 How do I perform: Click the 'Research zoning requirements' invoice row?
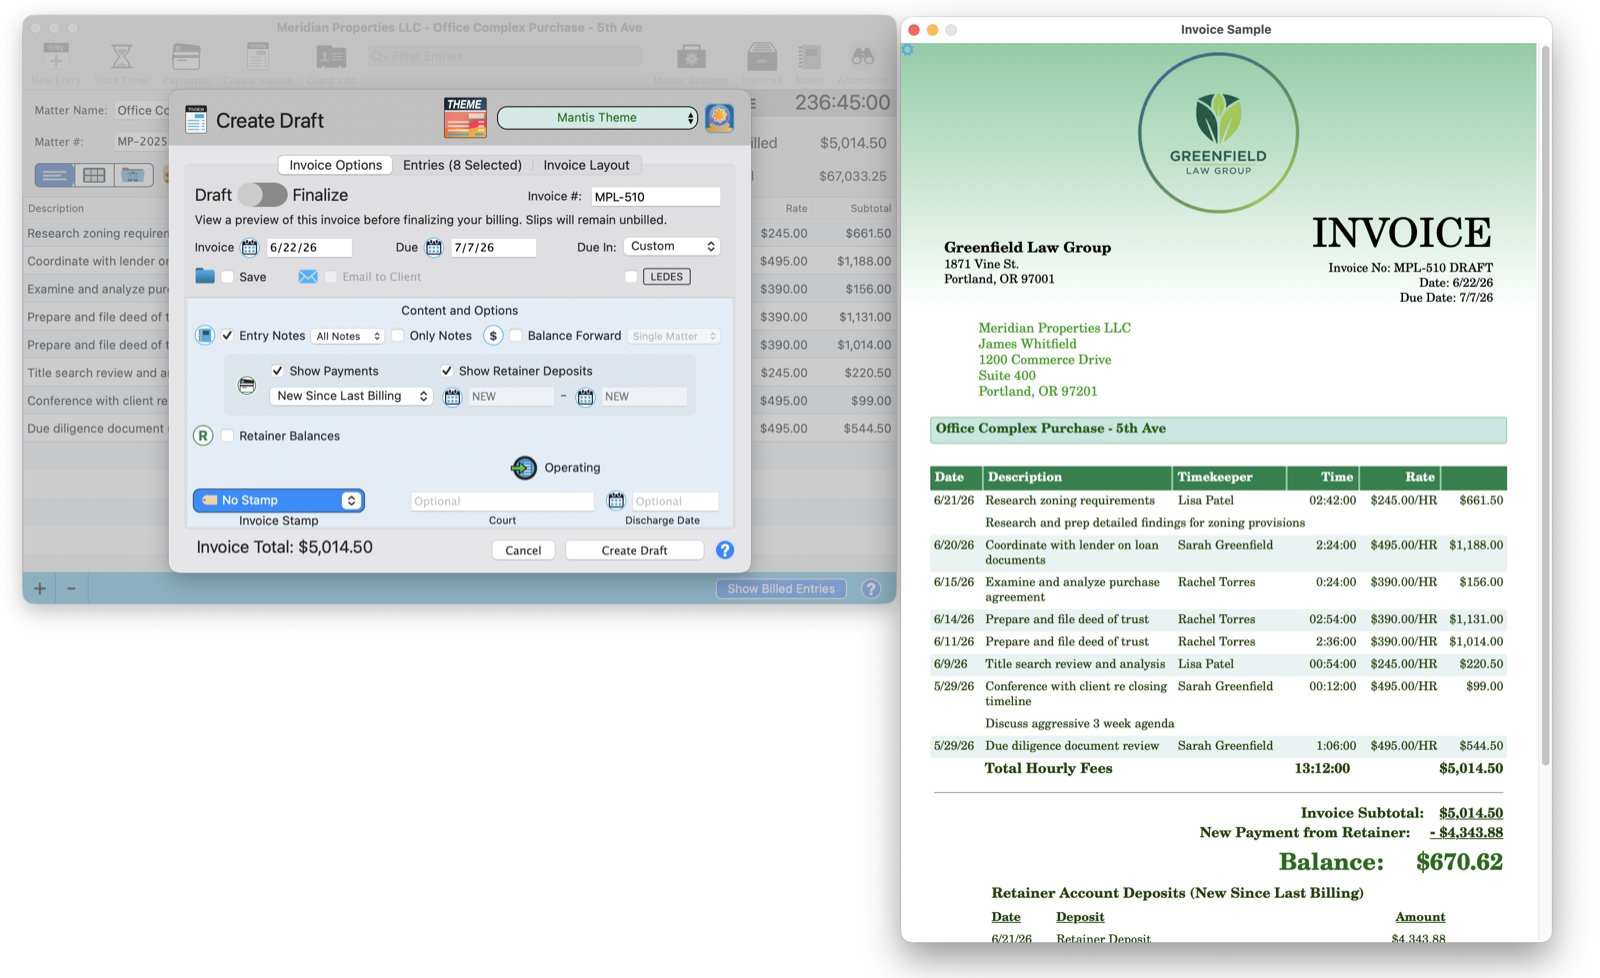click(x=1218, y=500)
